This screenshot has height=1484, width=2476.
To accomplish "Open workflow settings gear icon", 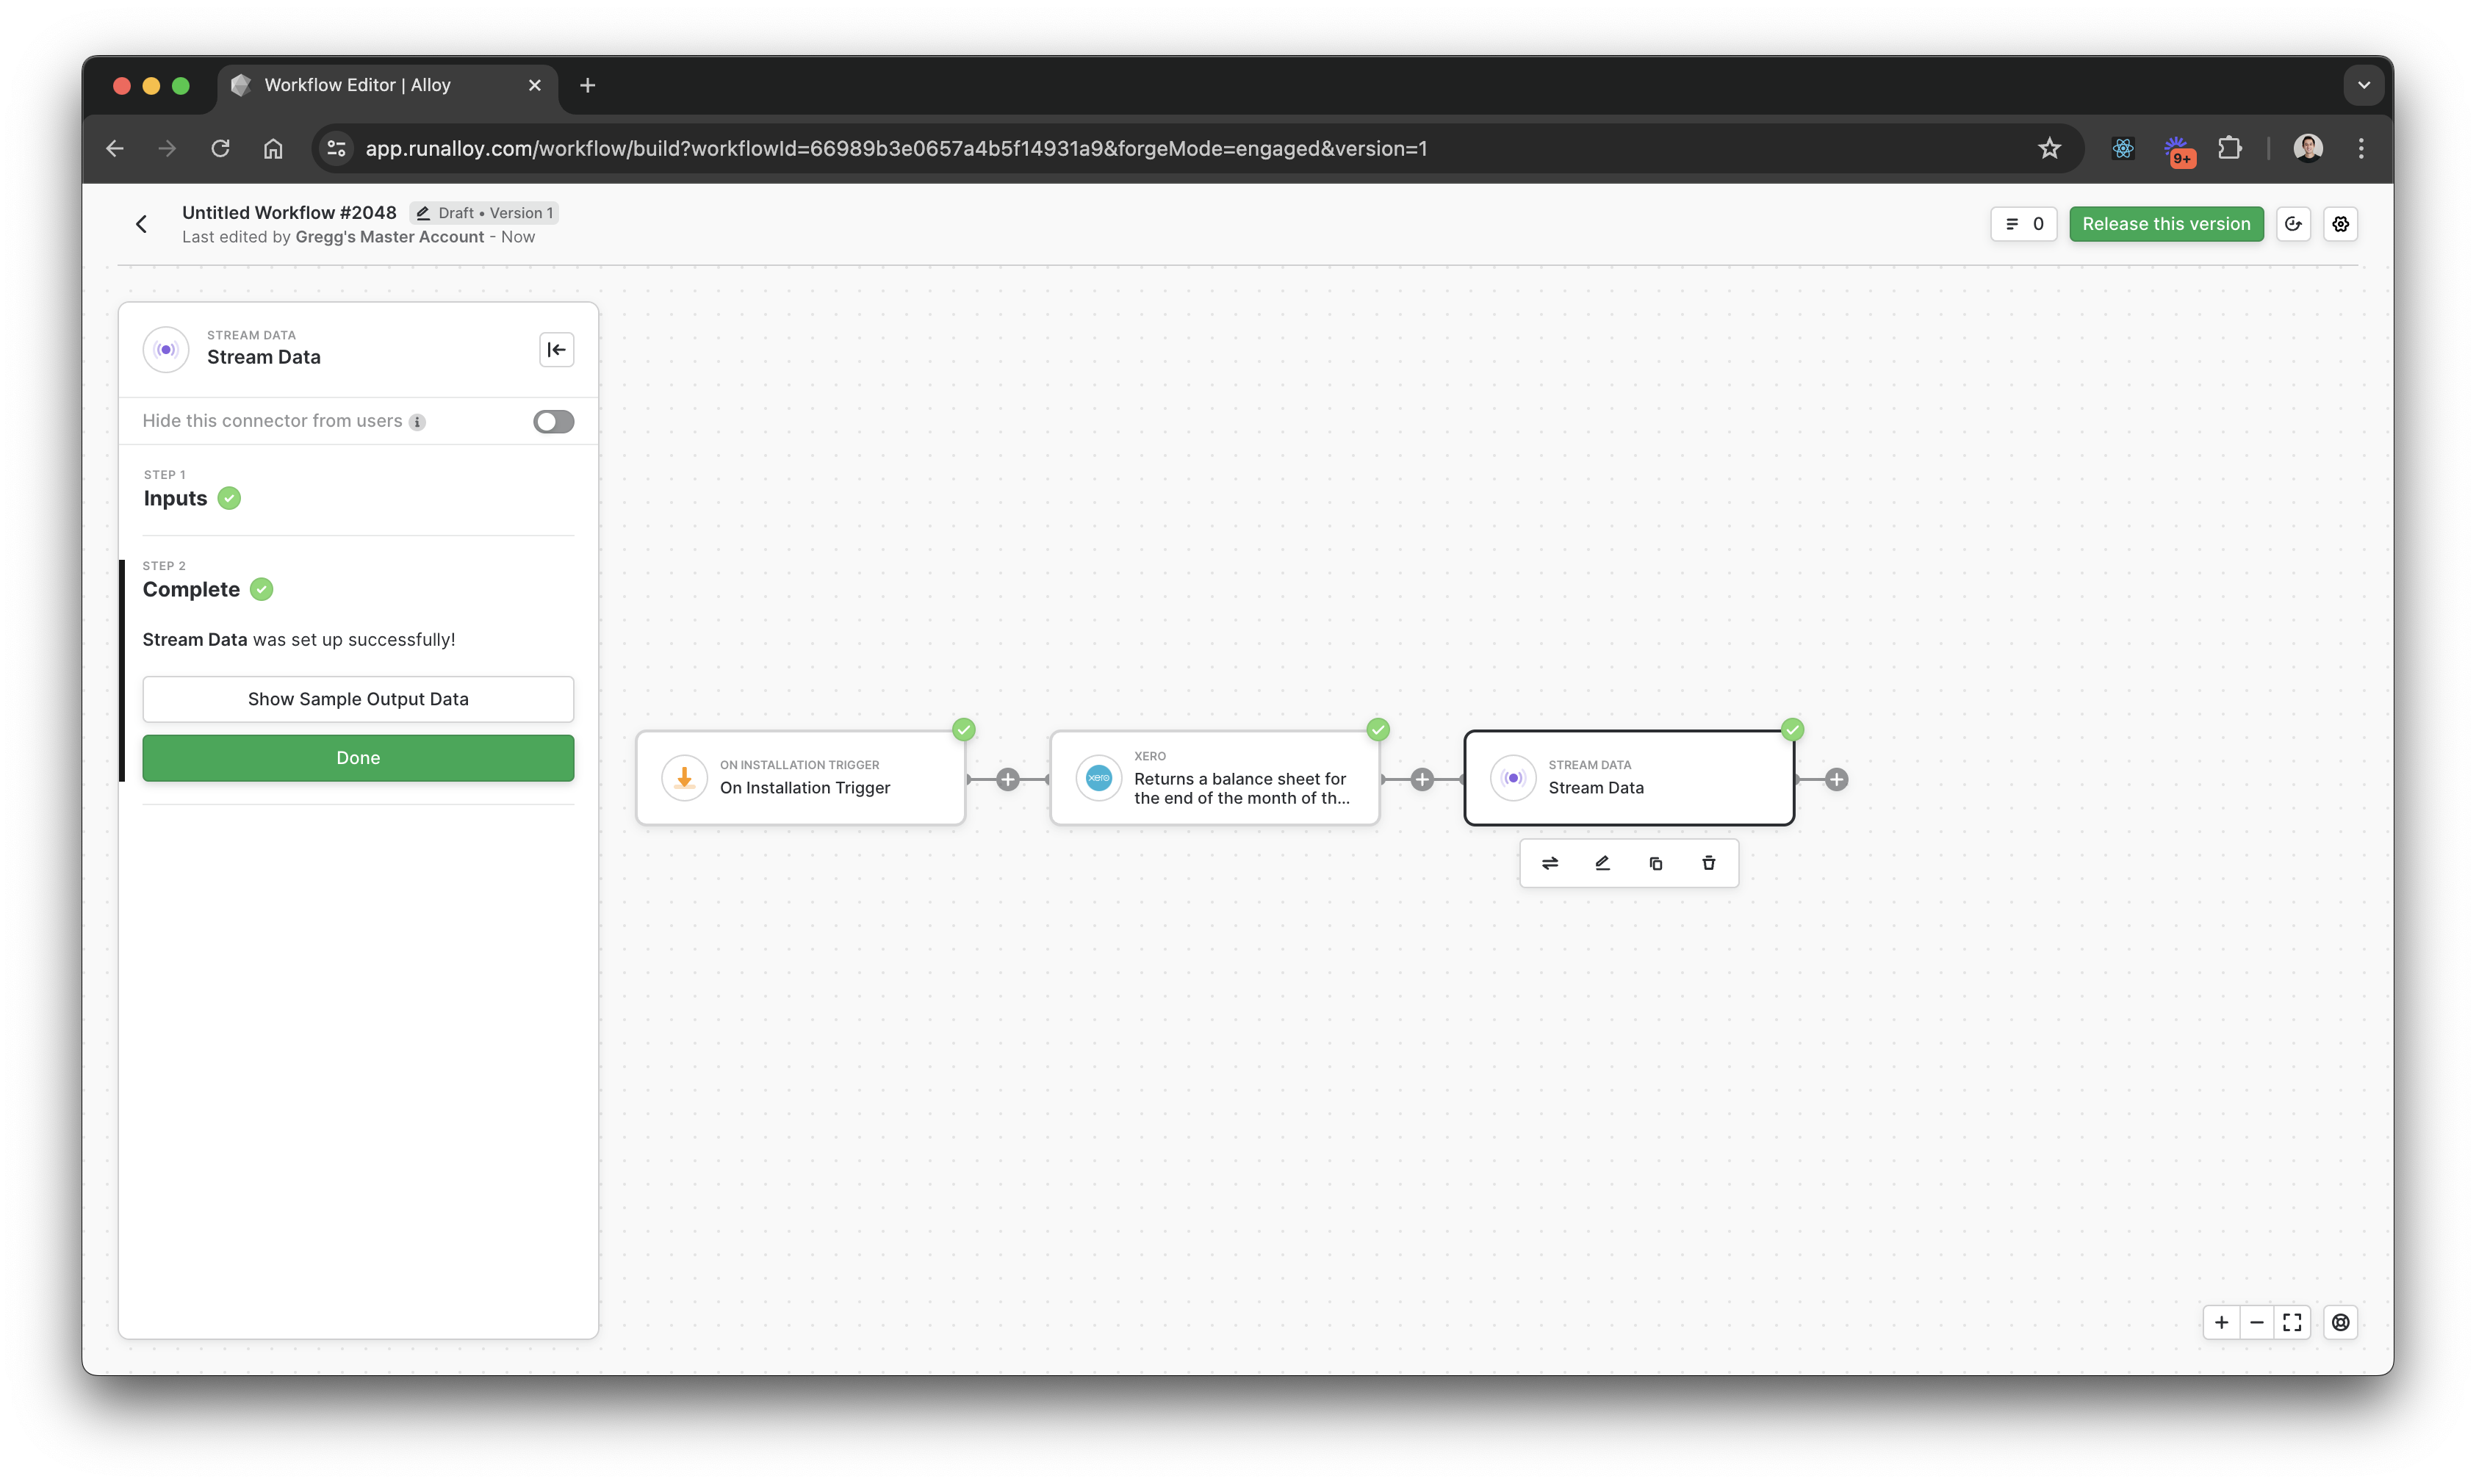I will pos(2340,224).
